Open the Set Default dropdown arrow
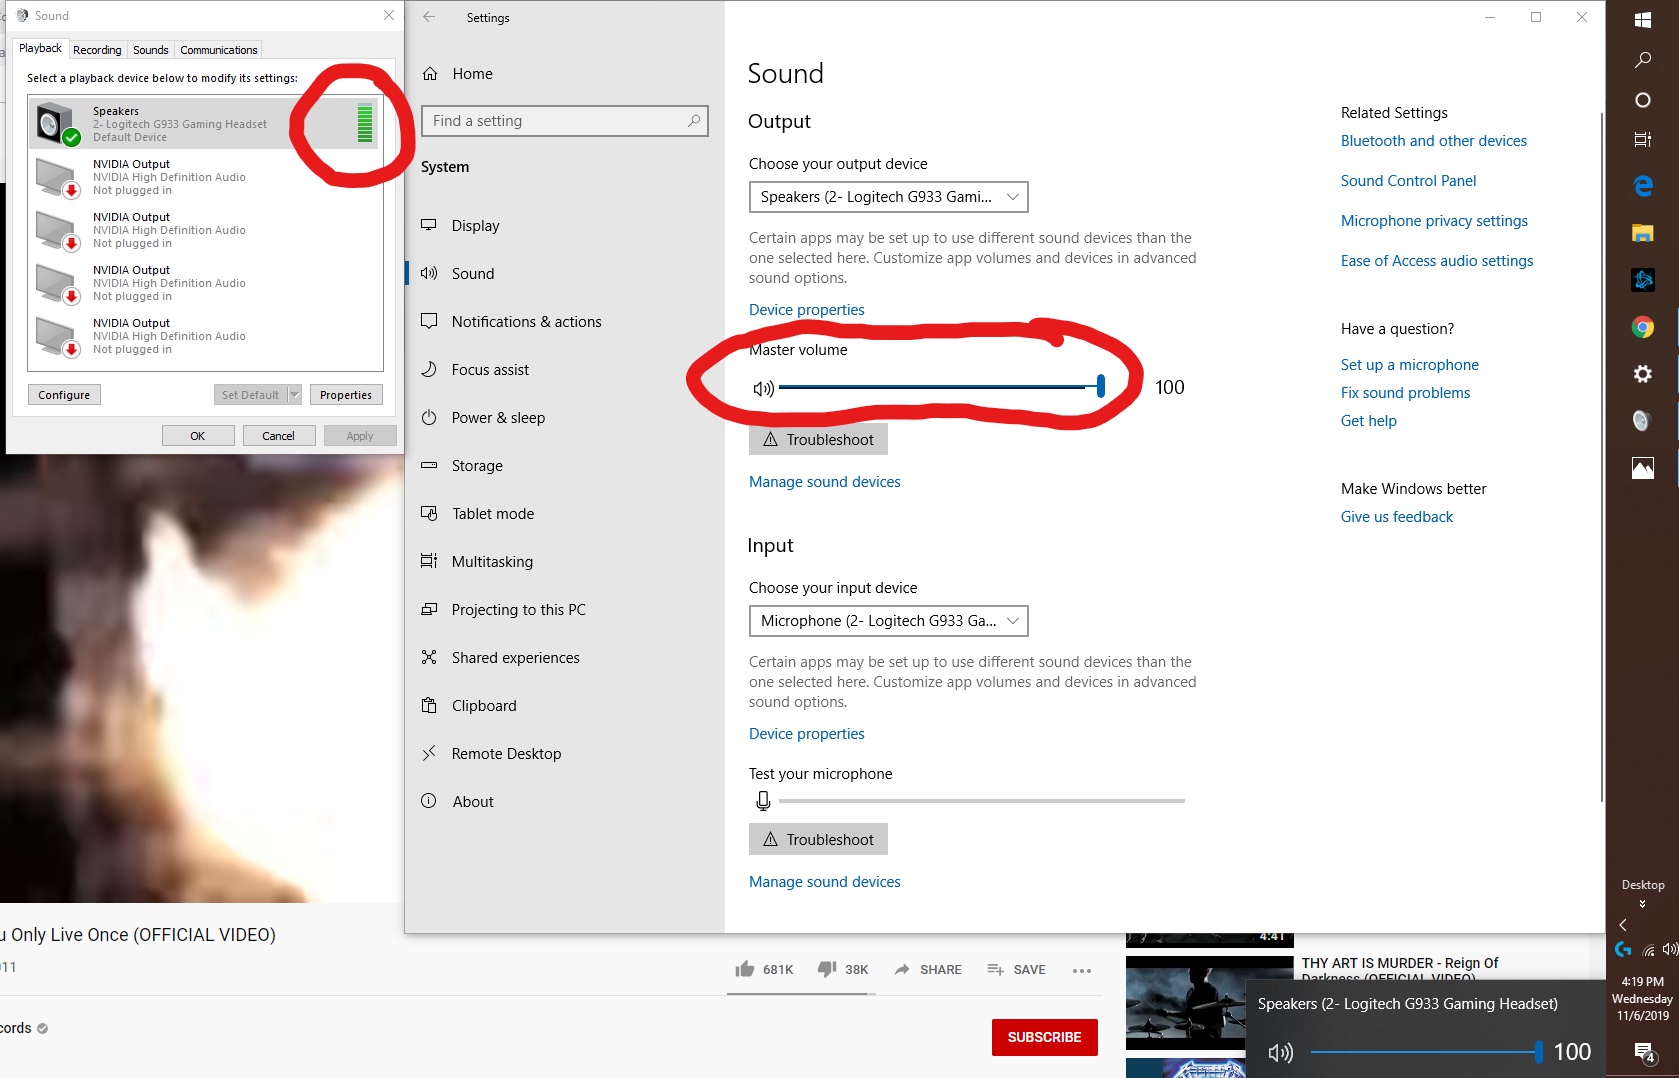This screenshot has width=1679, height=1078. (295, 395)
